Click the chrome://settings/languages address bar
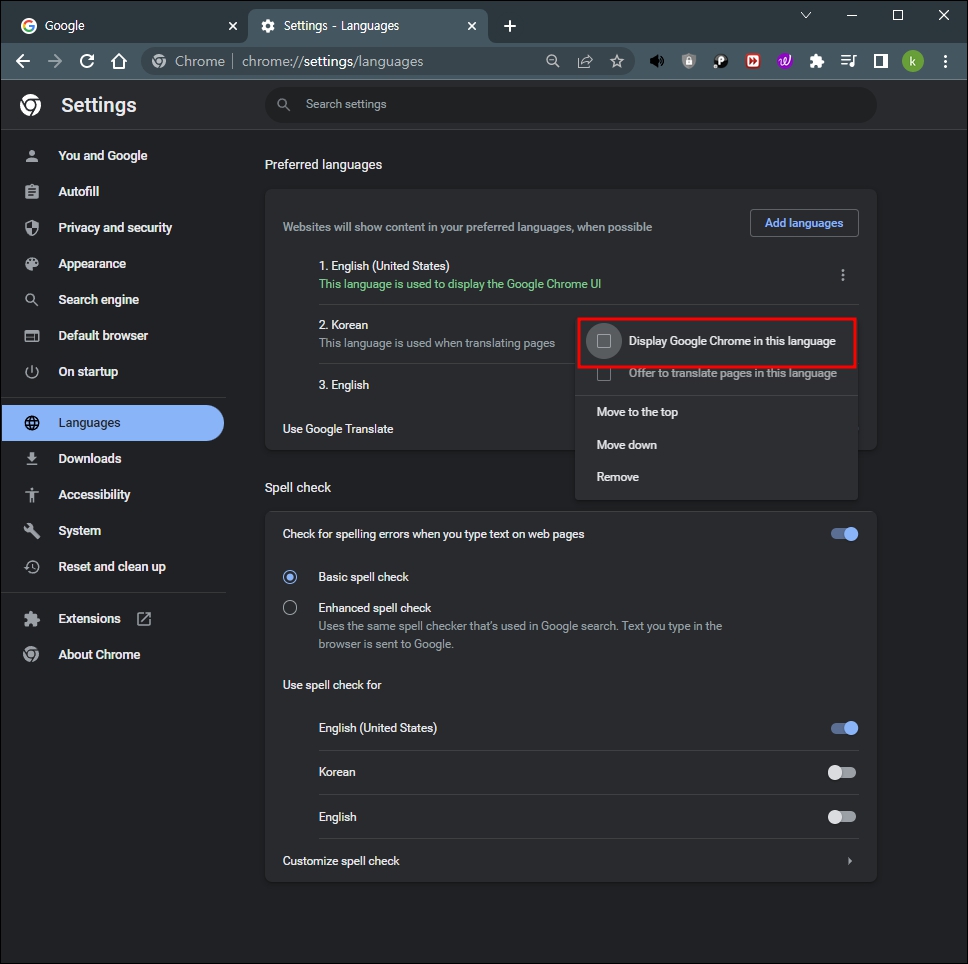Image resolution: width=968 pixels, height=964 pixels. click(389, 61)
